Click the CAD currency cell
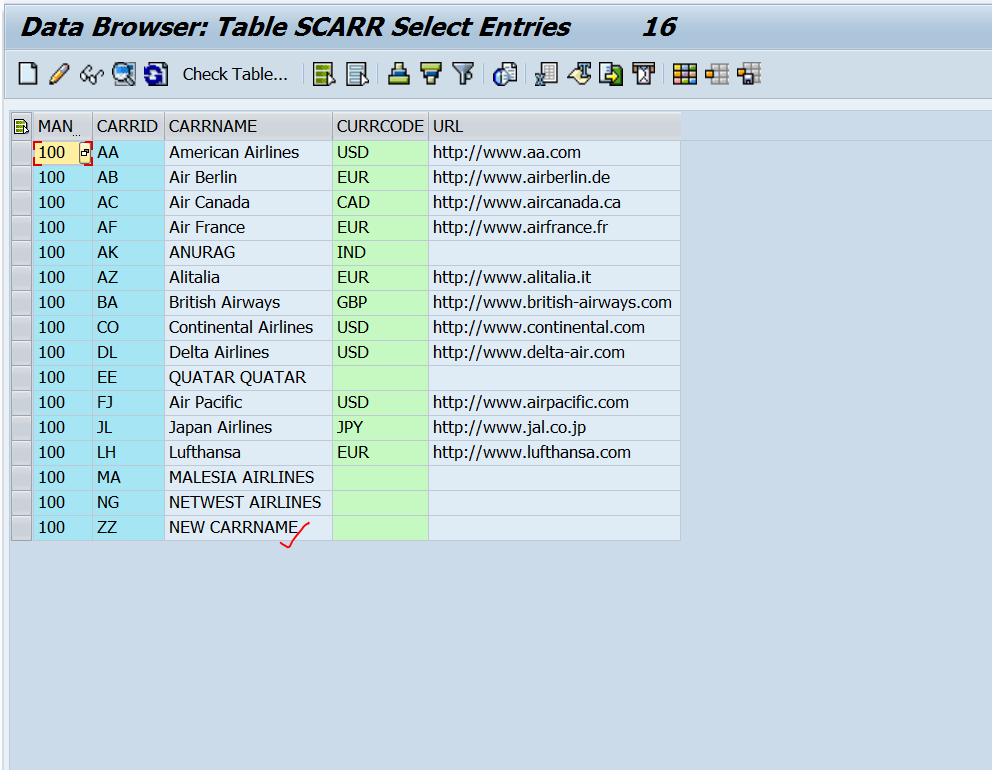Image resolution: width=992 pixels, height=770 pixels. click(x=380, y=202)
